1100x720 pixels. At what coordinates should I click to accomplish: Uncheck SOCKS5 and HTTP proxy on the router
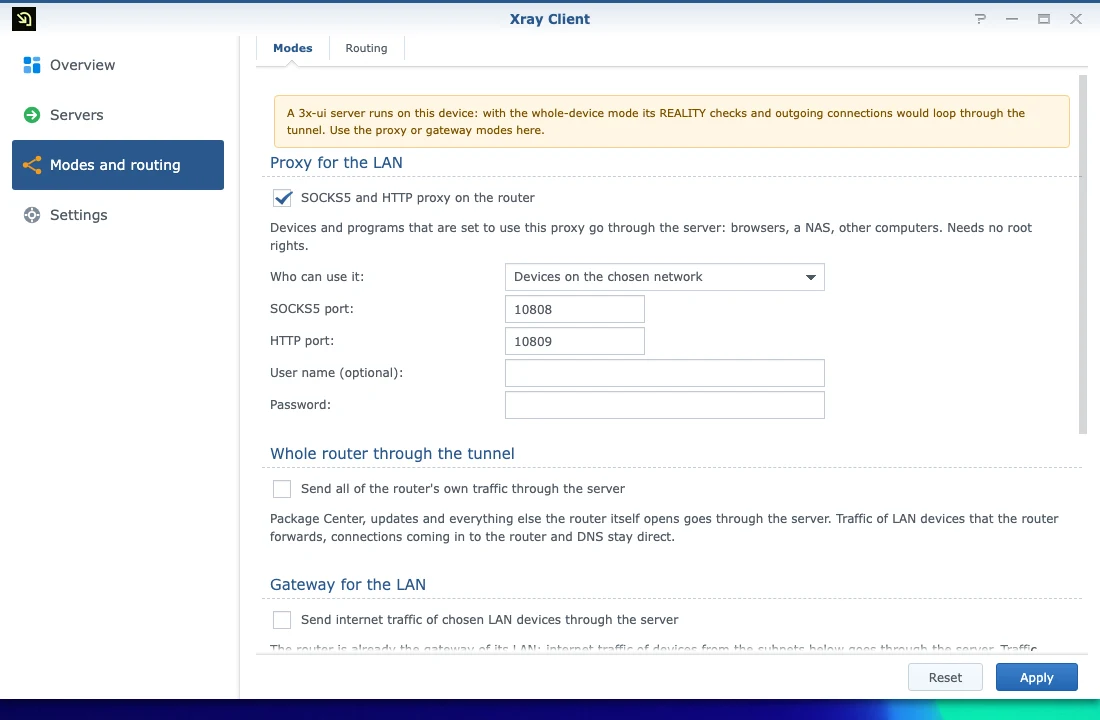tap(282, 198)
